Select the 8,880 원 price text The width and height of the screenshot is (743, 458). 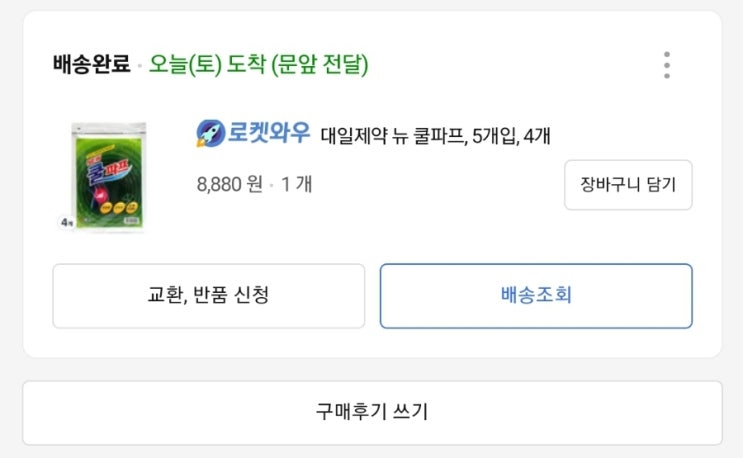[x=230, y=185]
